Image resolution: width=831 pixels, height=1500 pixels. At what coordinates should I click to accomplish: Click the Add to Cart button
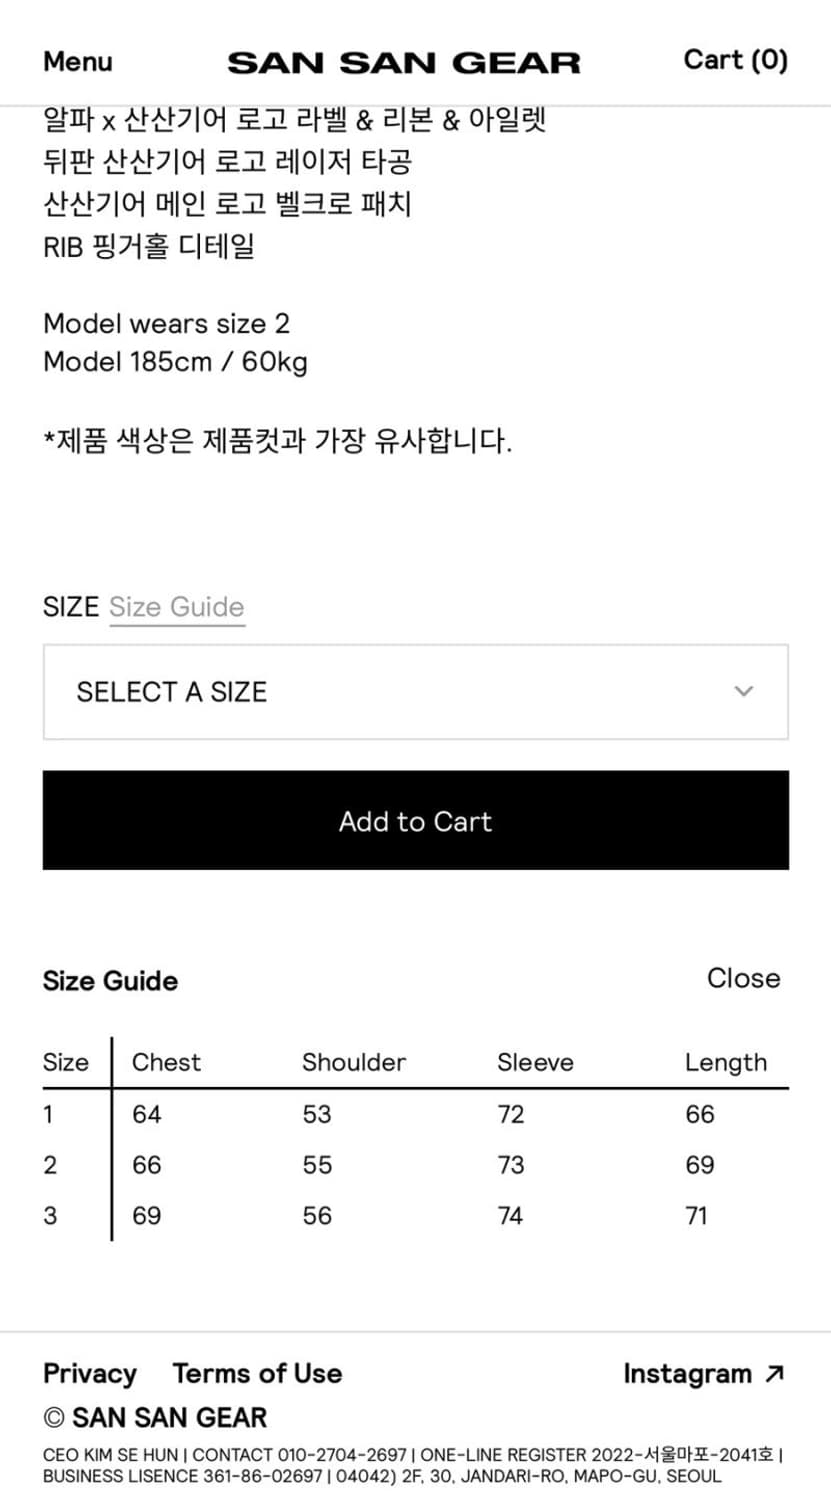[x=415, y=820]
